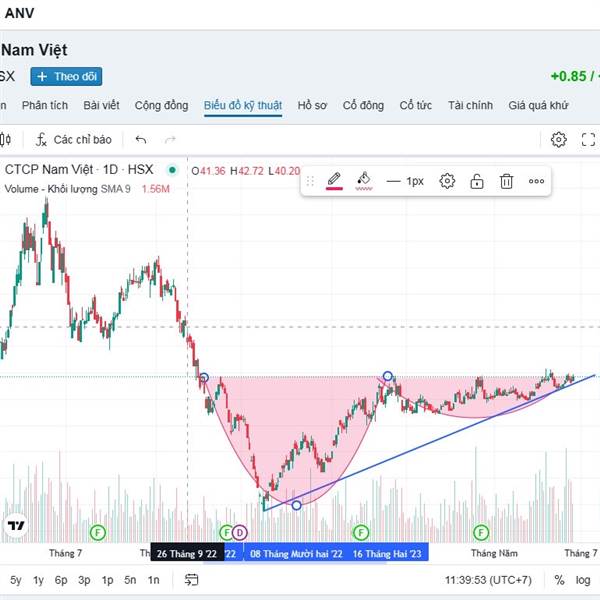The width and height of the screenshot is (600, 600).
Task: Open go-to-date calendar icon
Action: (191, 580)
